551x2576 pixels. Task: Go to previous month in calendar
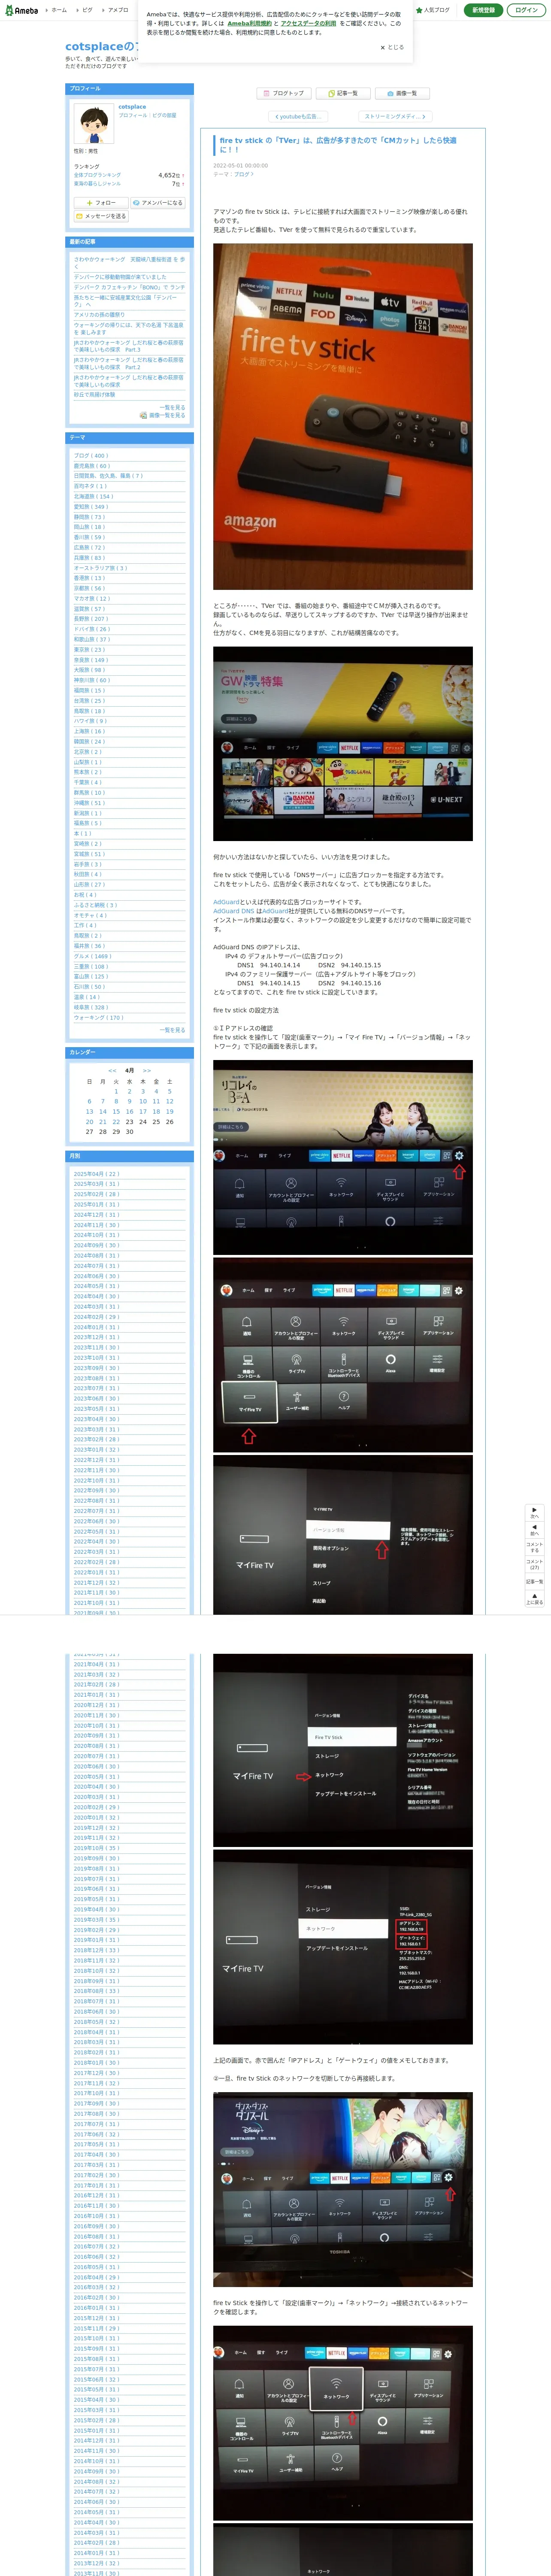pos(111,1071)
